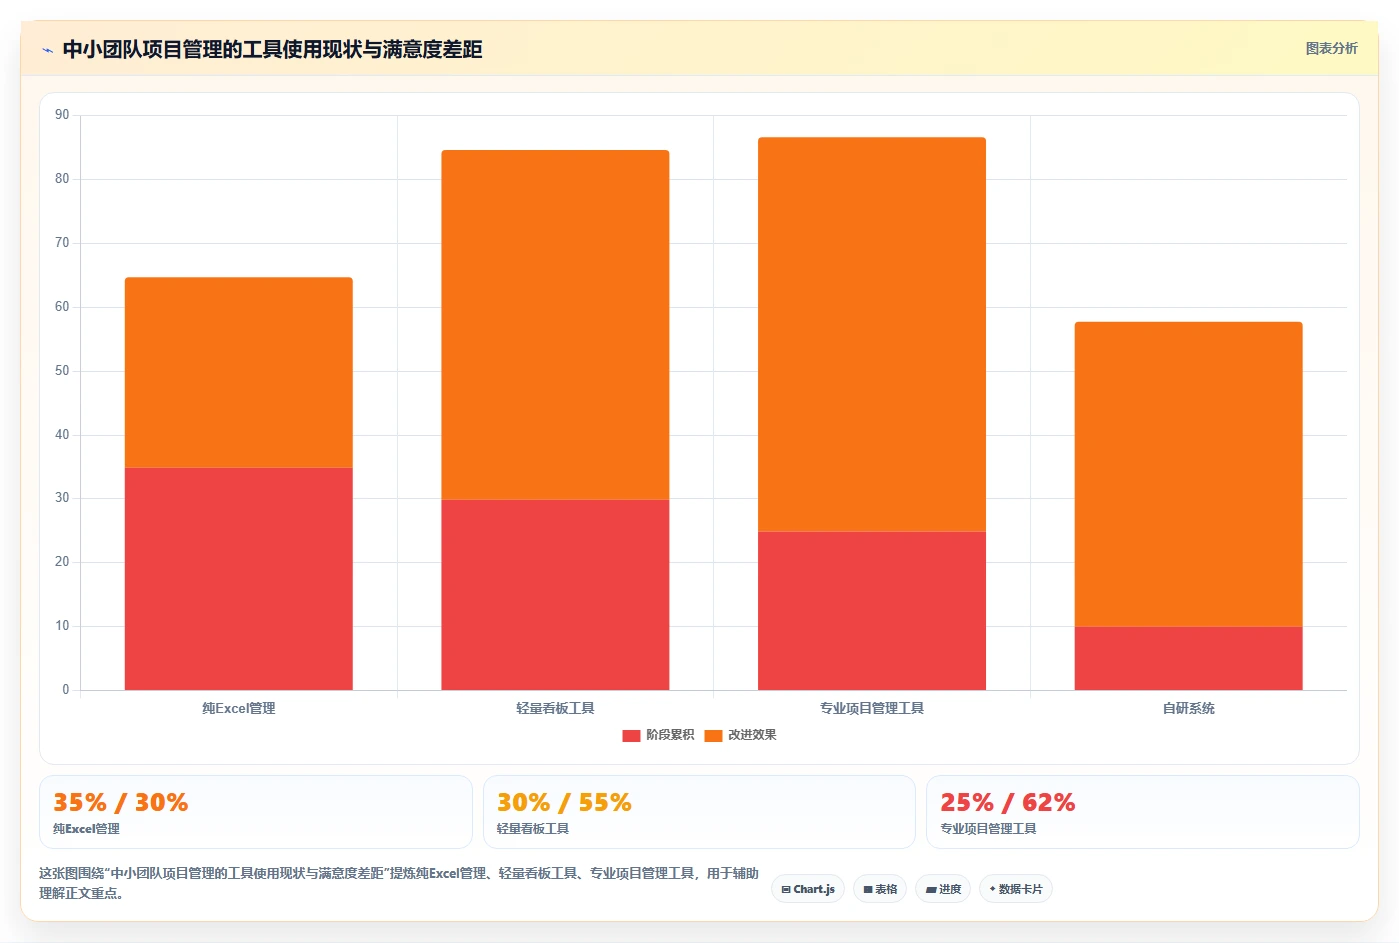
Task: Click the 专业项目管理工具 caption in the data card
Action: pos(988,829)
